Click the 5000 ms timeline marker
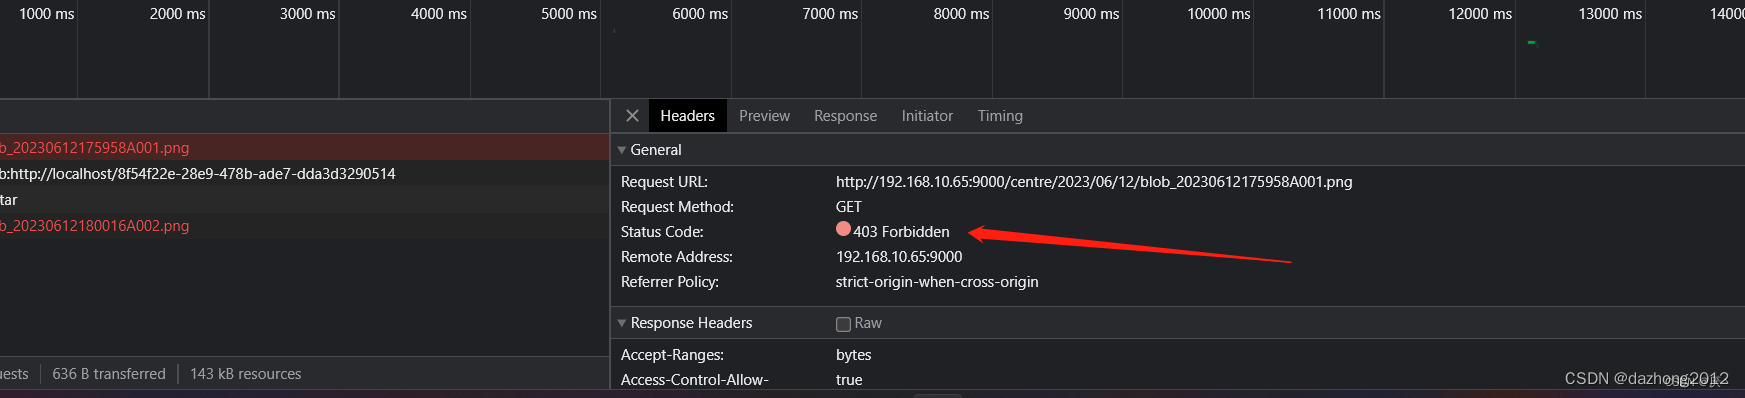 pyautogui.click(x=569, y=14)
